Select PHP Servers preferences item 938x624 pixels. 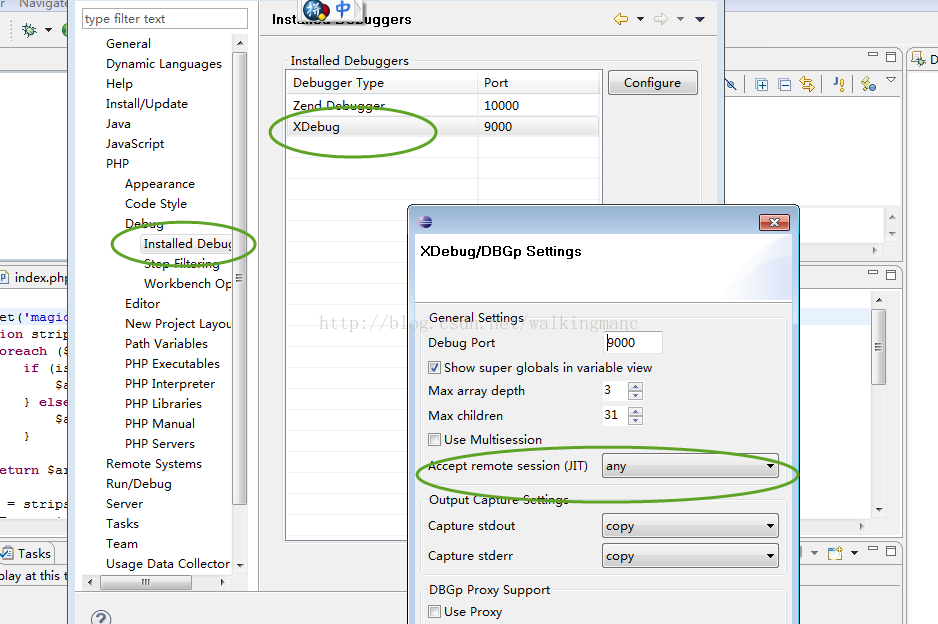[x=160, y=444]
